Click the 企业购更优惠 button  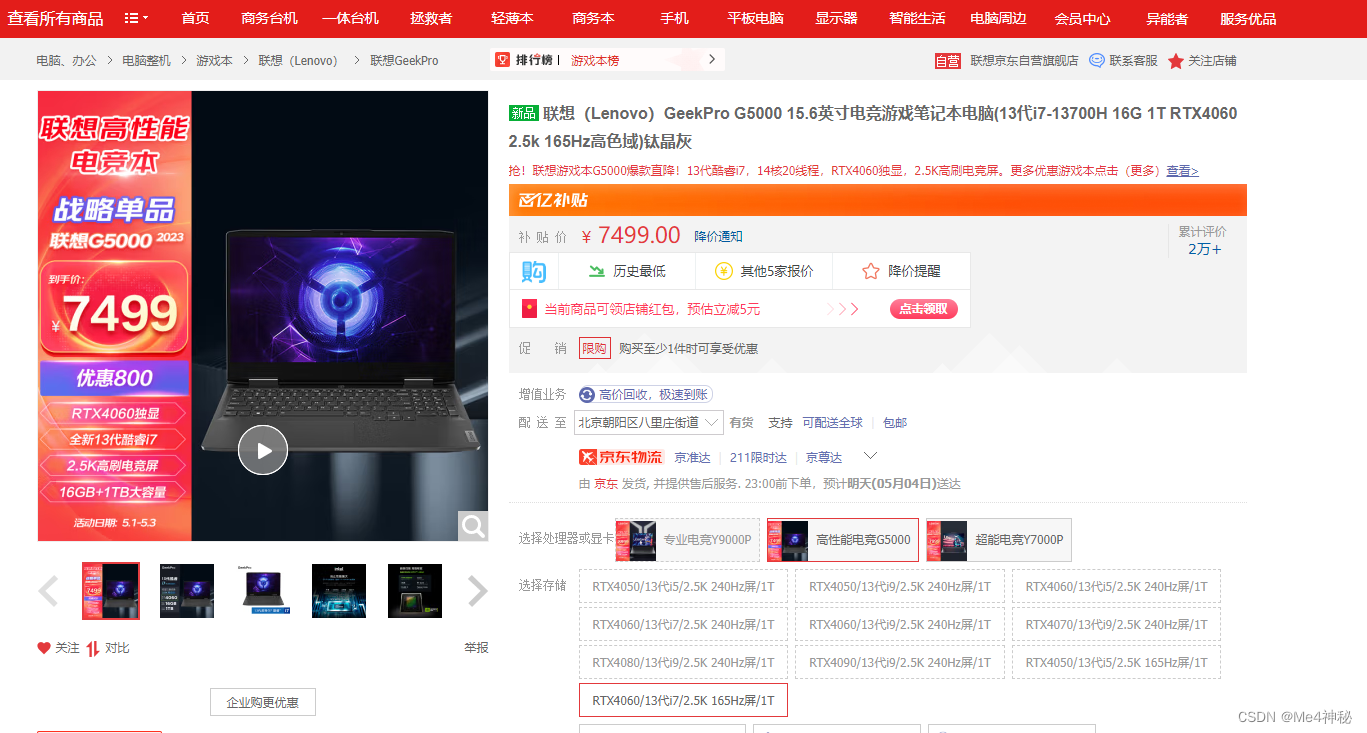263,702
